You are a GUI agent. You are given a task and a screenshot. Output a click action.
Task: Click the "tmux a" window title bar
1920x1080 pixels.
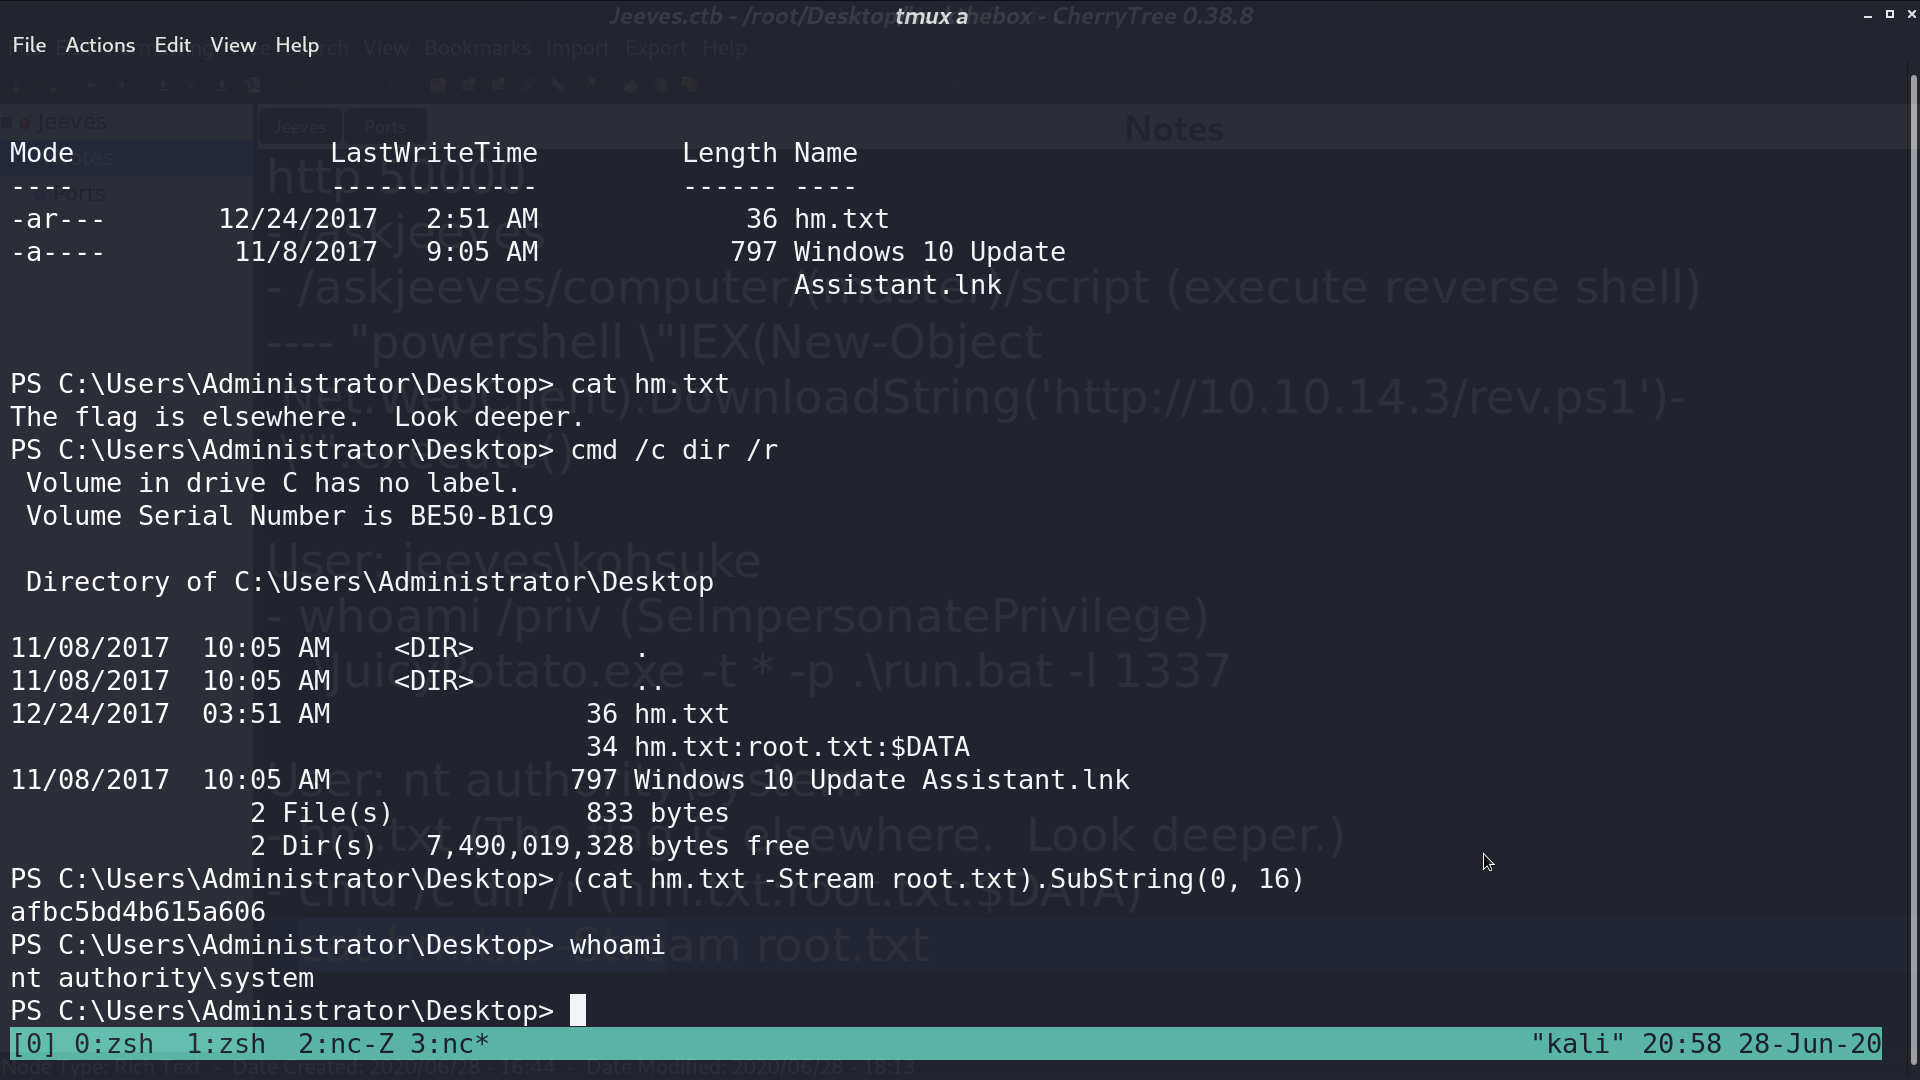click(931, 16)
